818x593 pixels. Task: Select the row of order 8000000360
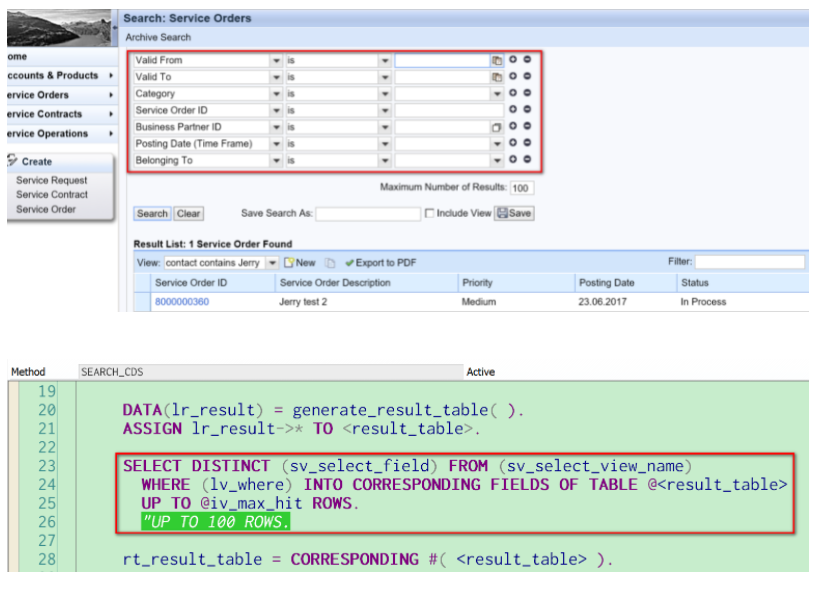[141, 301]
